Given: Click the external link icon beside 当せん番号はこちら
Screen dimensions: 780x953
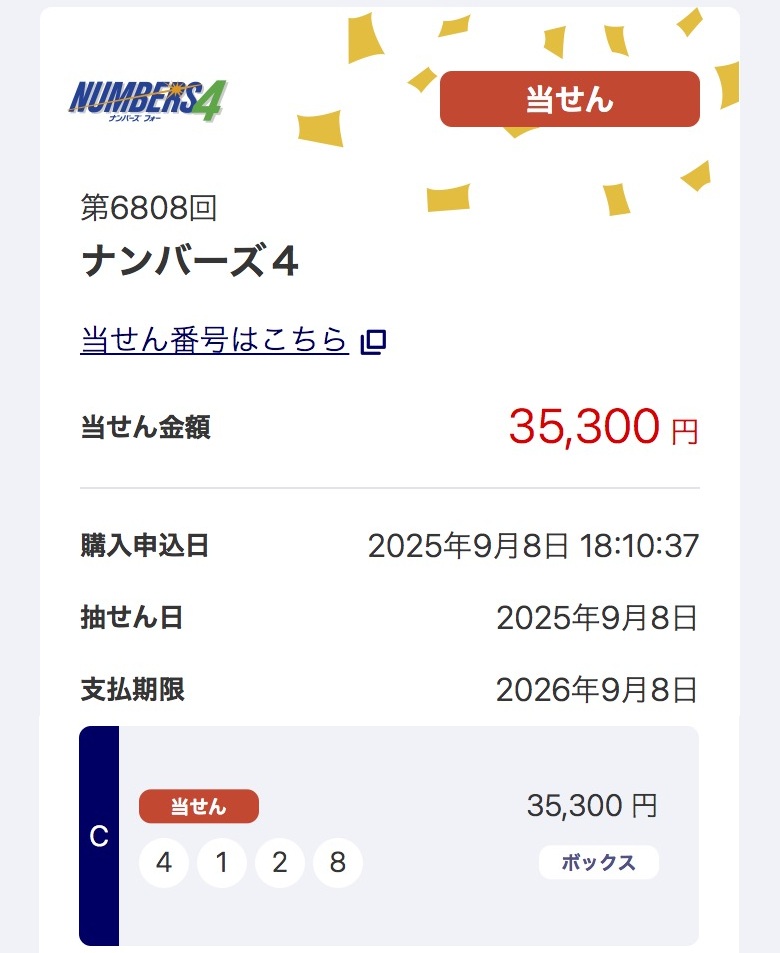Looking at the screenshot, I should (373, 342).
